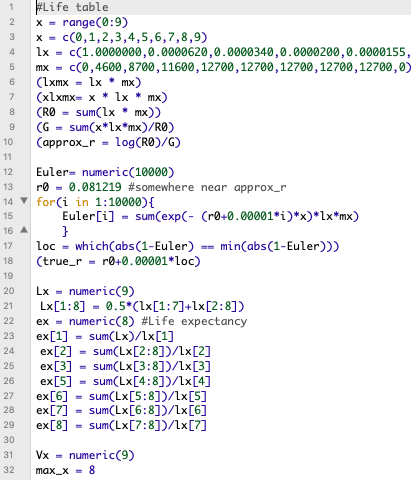Click on the lx vector definition line
The height and width of the screenshot is (480, 411).
point(223,52)
